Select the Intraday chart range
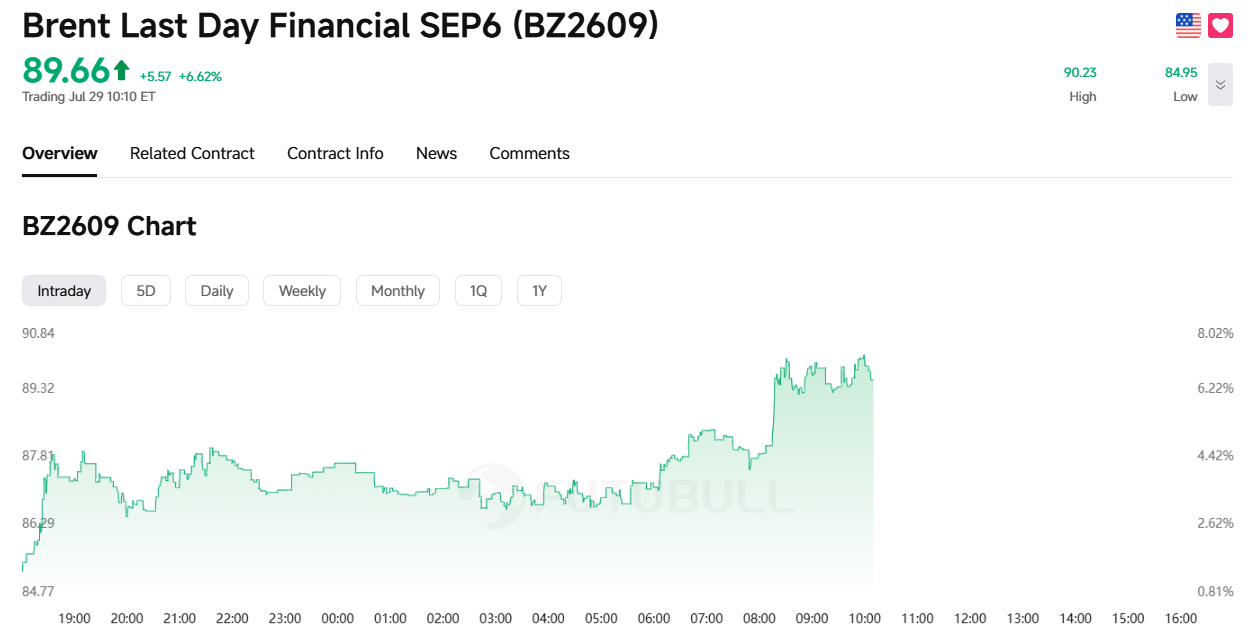Image resolution: width=1257 pixels, height=624 pixels. pyautogui.click(x=64, y=291)
